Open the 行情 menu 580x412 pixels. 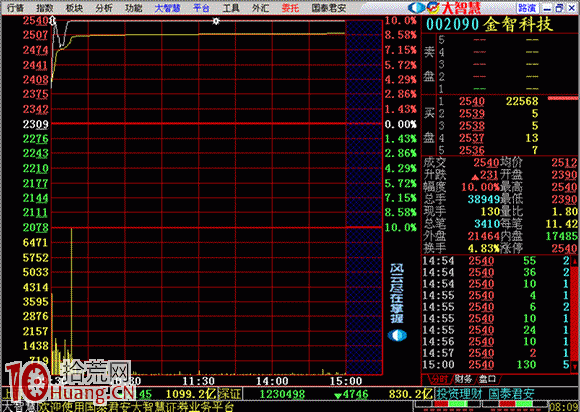click(x=15, y=8)
